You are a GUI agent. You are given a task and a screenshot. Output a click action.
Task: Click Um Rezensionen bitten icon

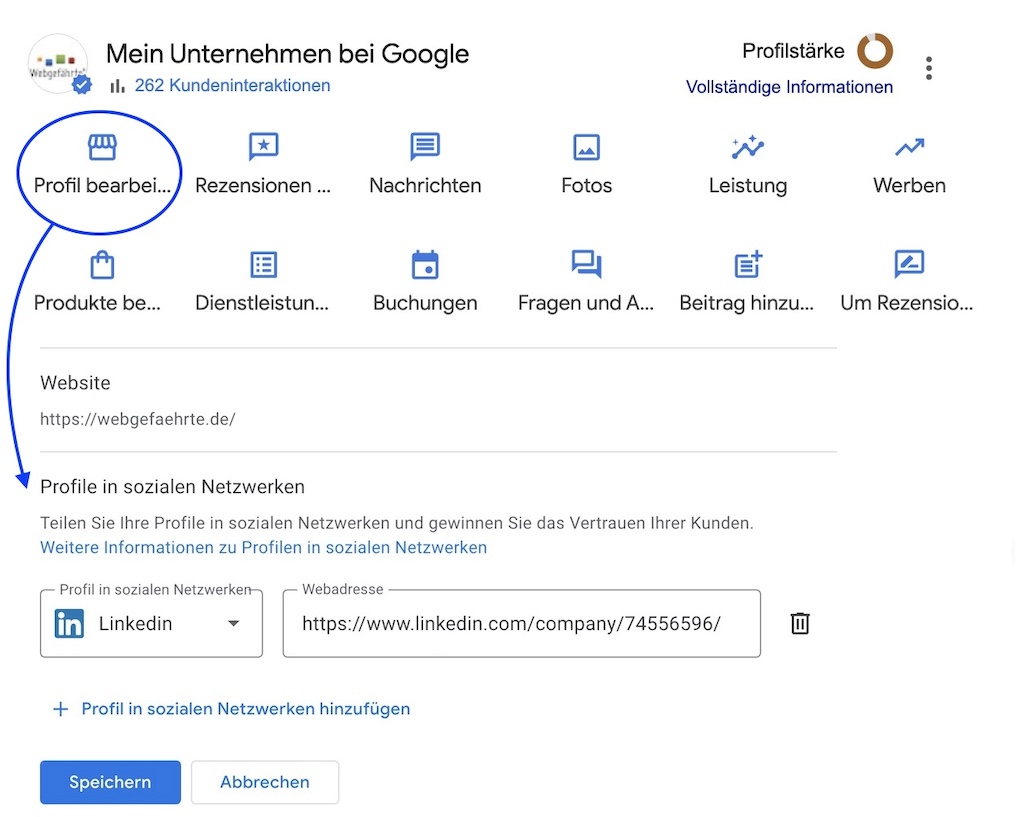pyautogui.click(x=909, y=264)
